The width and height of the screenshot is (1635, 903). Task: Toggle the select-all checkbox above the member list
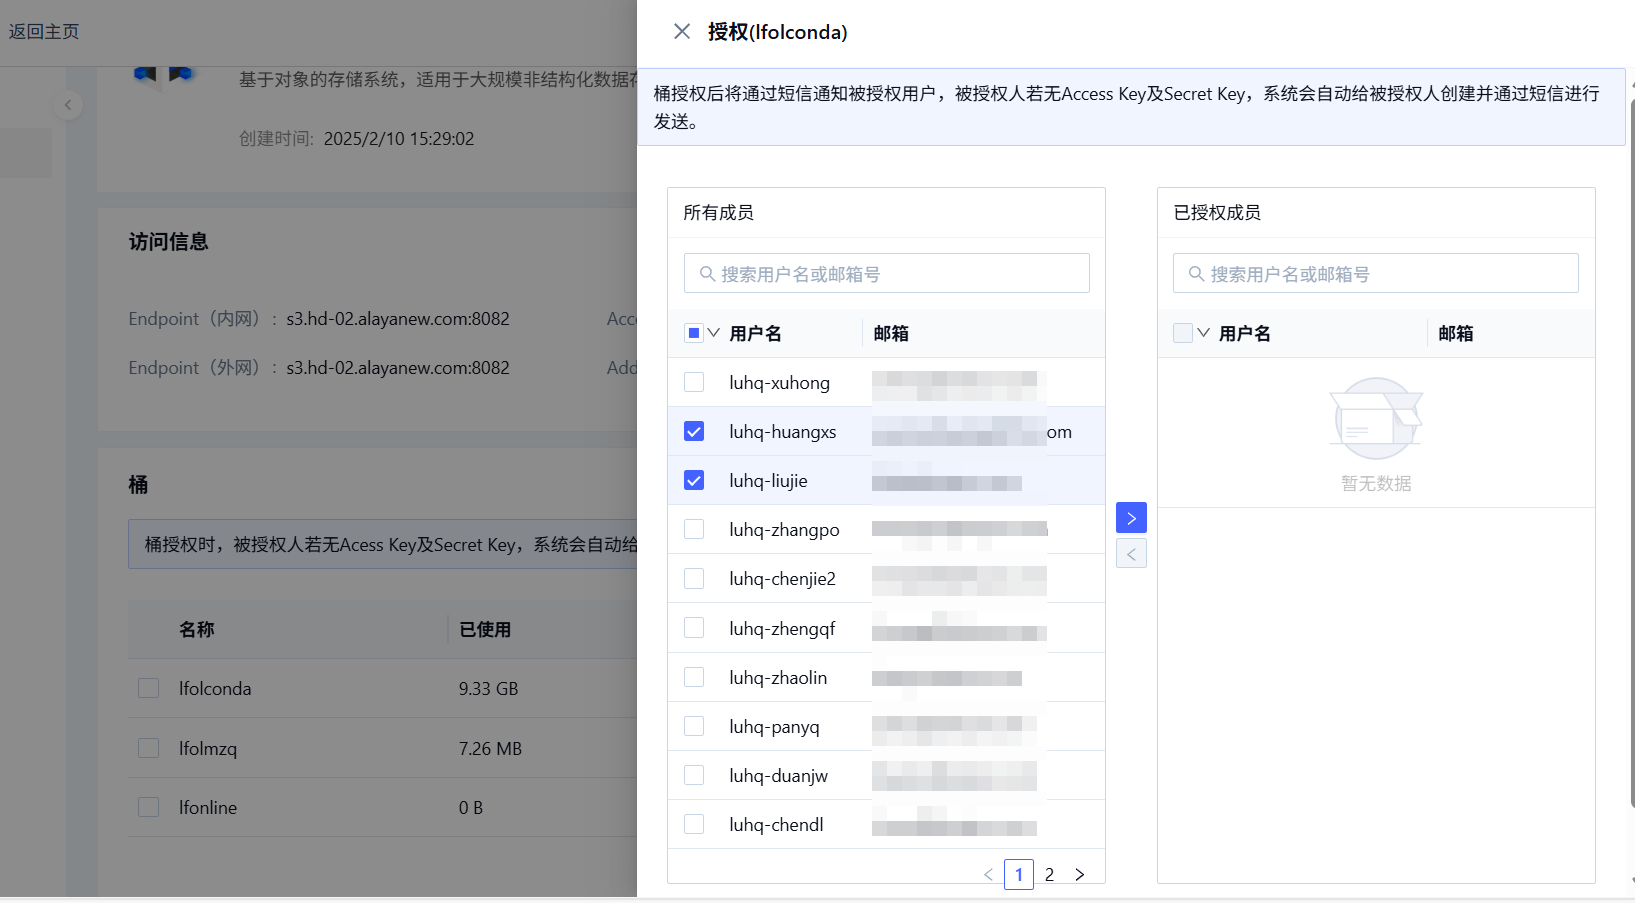tap(692, 332)
